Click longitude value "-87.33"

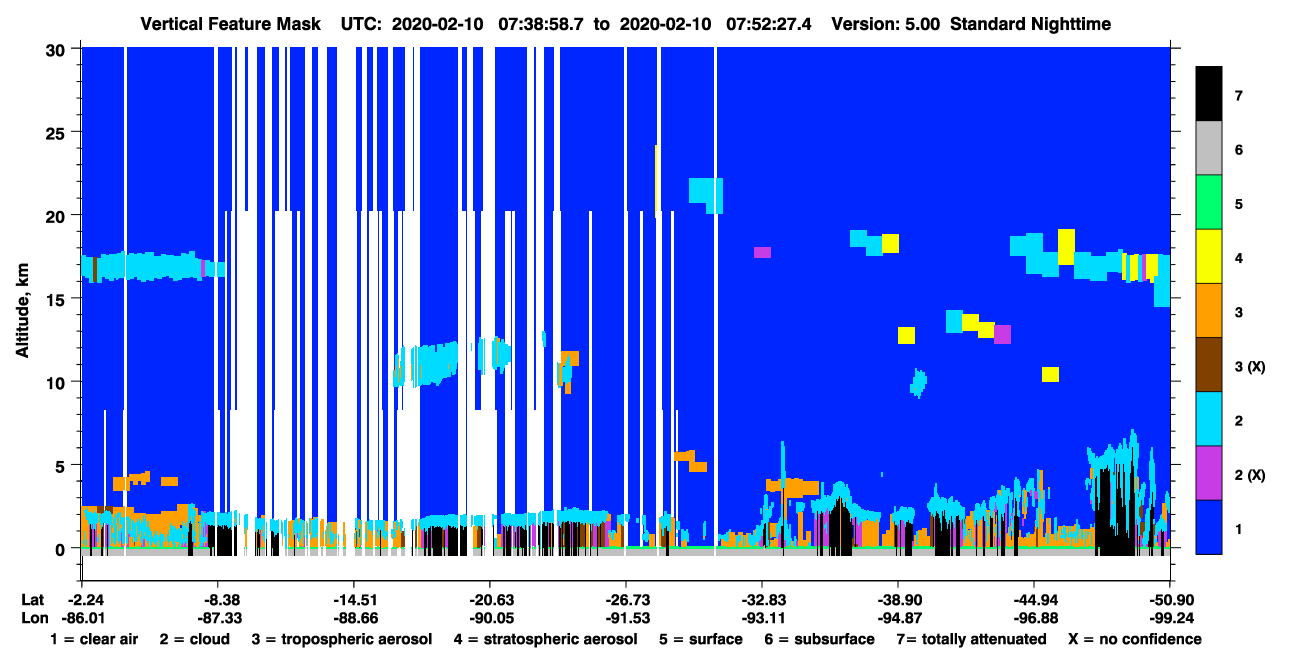click(218, 619)
